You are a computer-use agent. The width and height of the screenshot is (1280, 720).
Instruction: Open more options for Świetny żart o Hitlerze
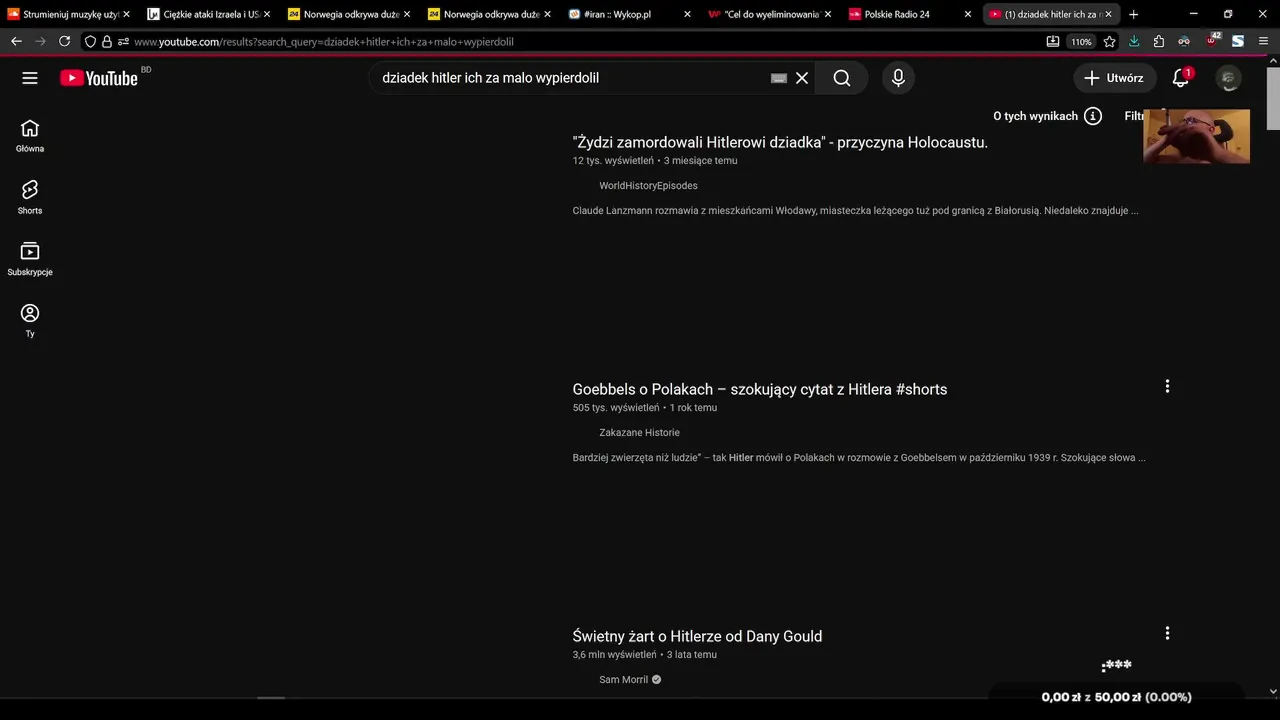pyautogui.click(x=1167, y=633)
